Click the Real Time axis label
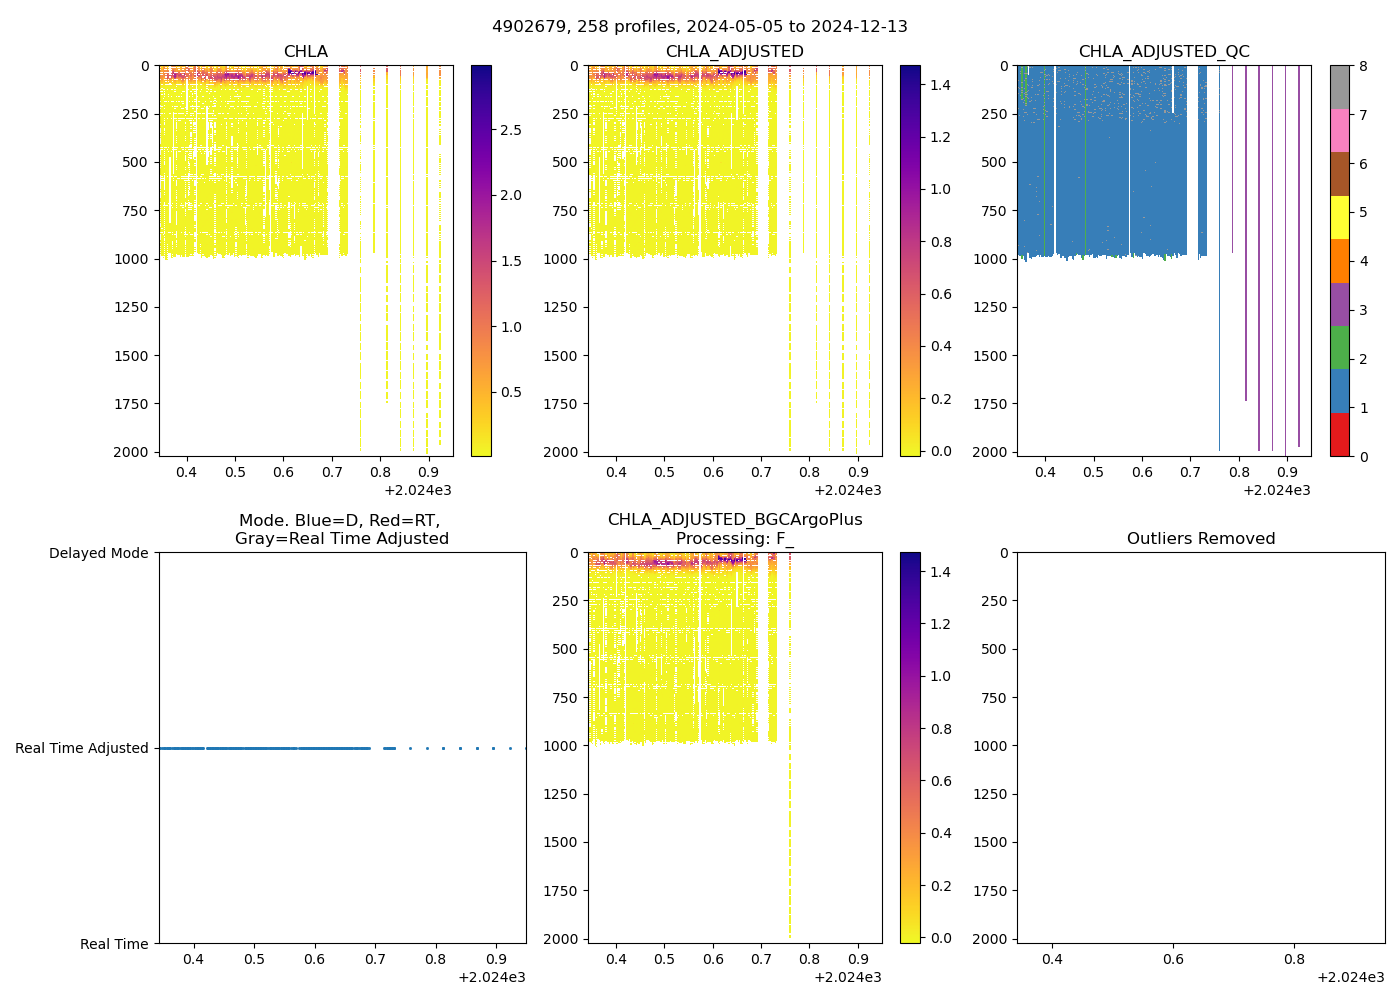This screenshot has height=1000, width=1400. [x=114, y=944]
